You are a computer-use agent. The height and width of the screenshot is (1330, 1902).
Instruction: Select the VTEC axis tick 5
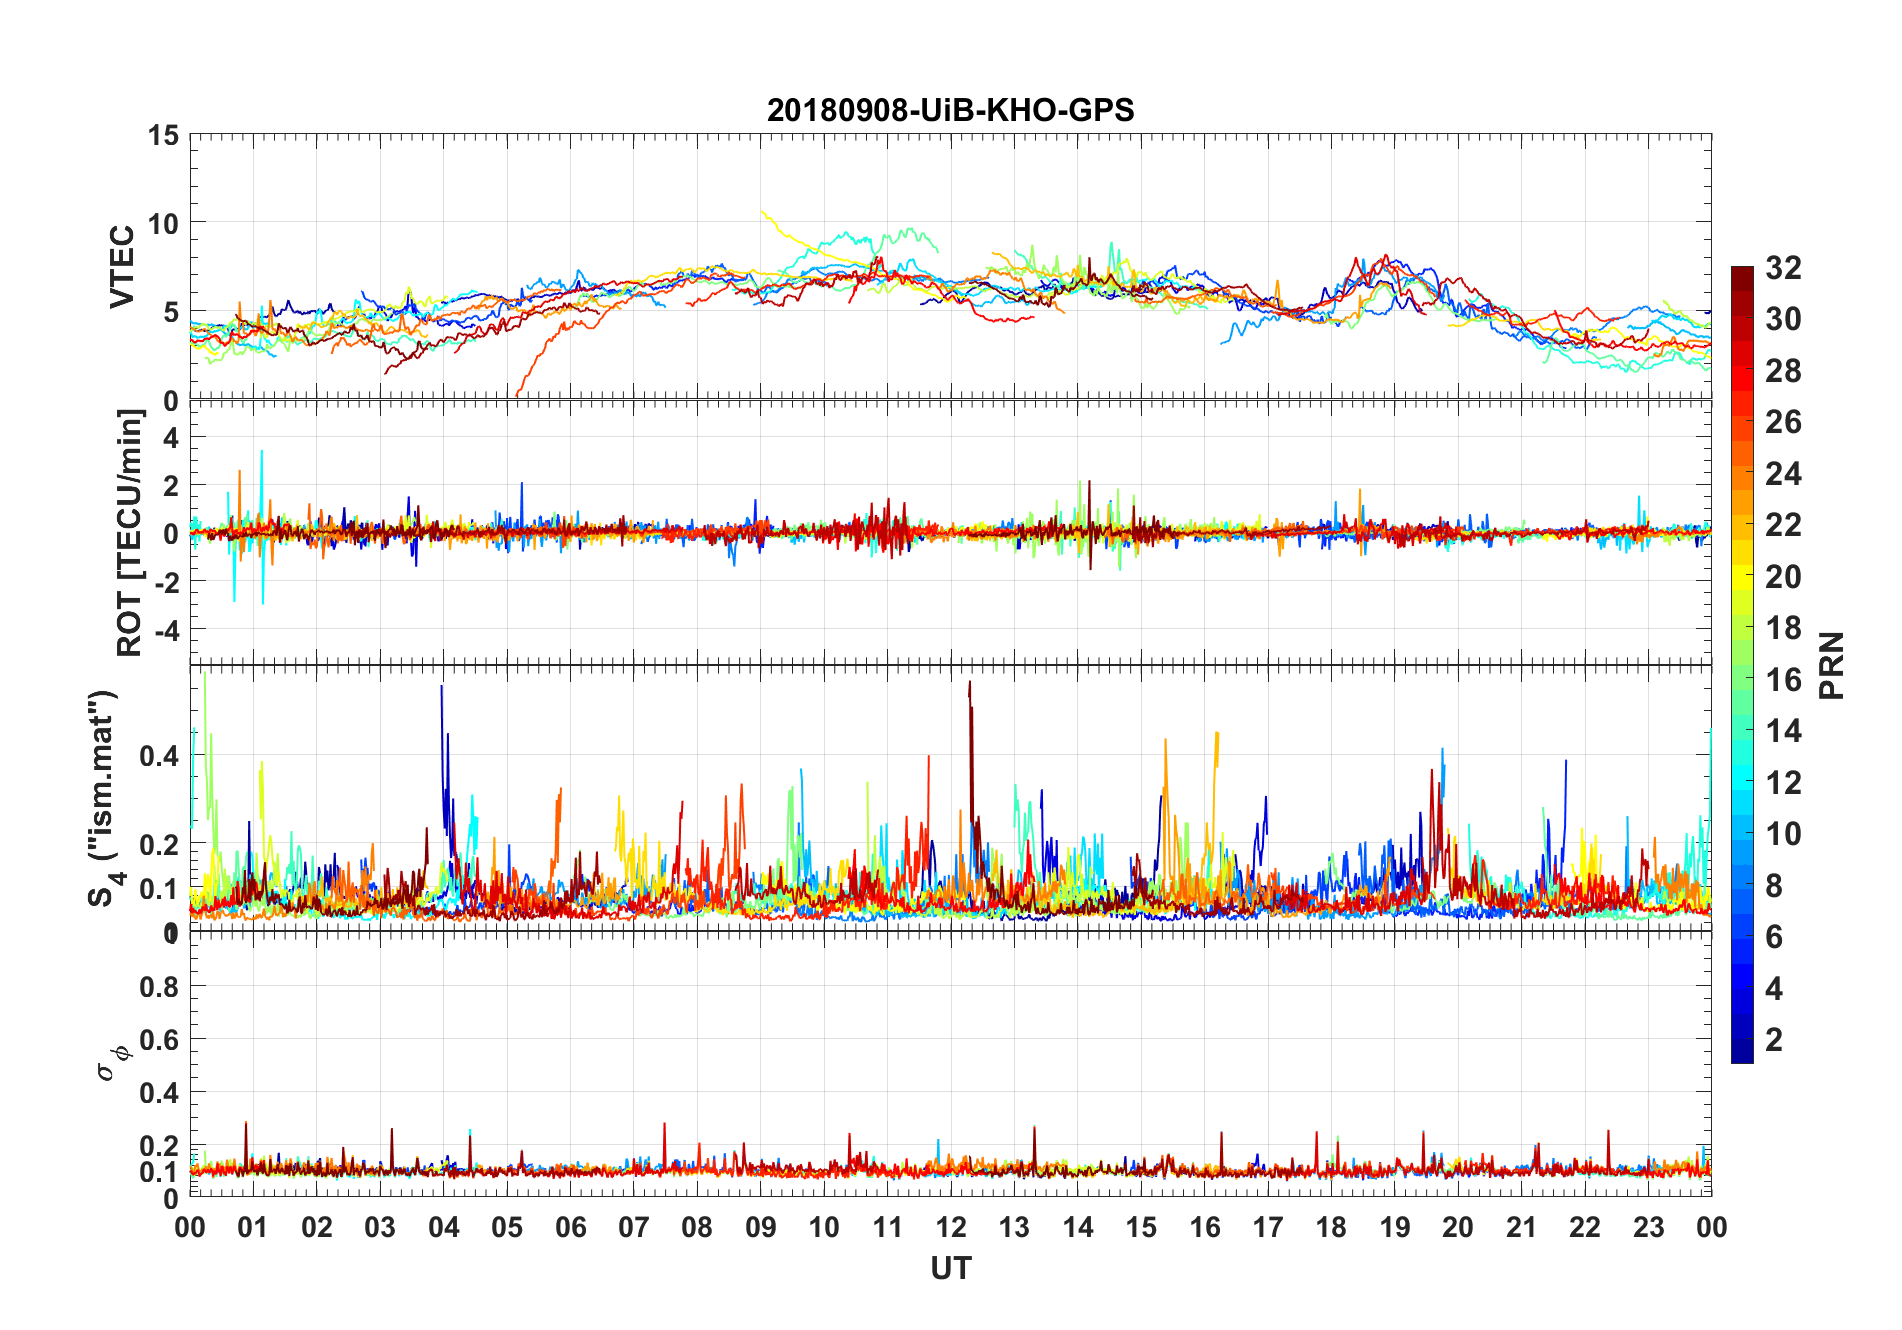click(x=171, y=312)
